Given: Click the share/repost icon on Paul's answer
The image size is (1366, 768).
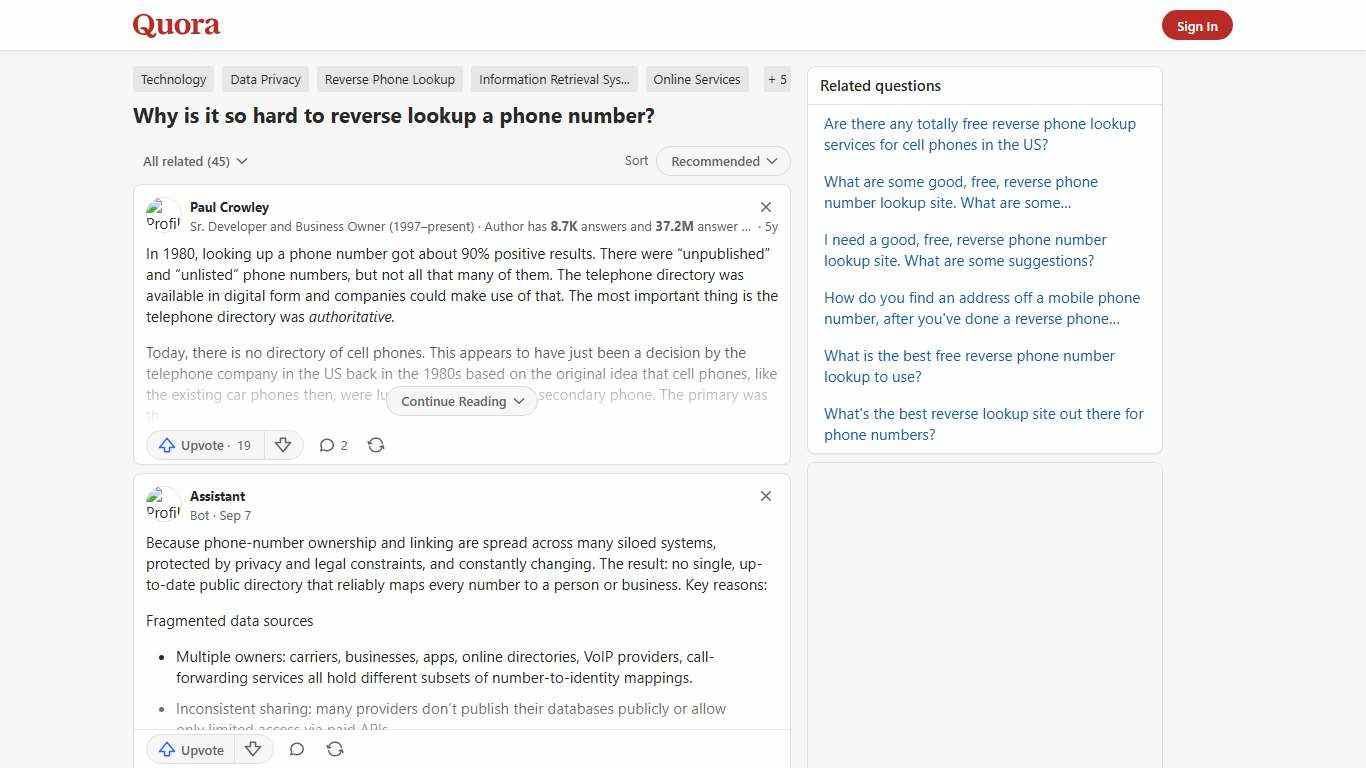Looking at the screenshot, I should pyautogui.click(x=376, y=445).
